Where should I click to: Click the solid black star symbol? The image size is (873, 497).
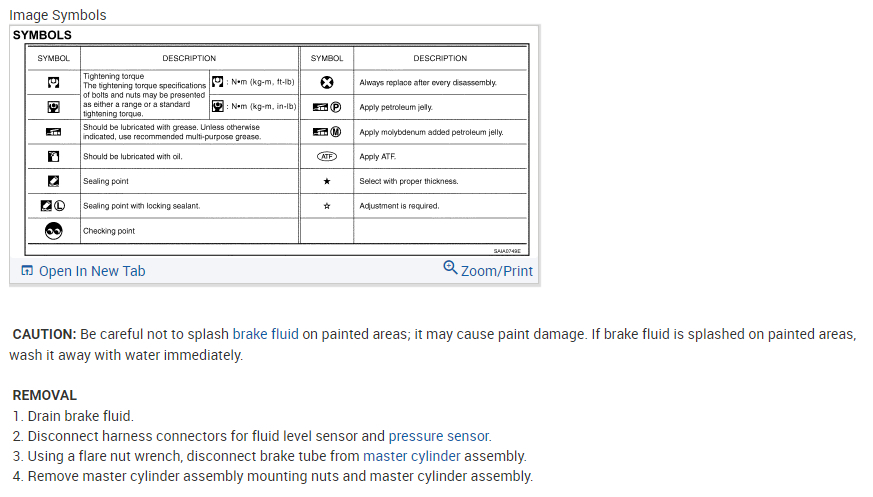(327, 181)
